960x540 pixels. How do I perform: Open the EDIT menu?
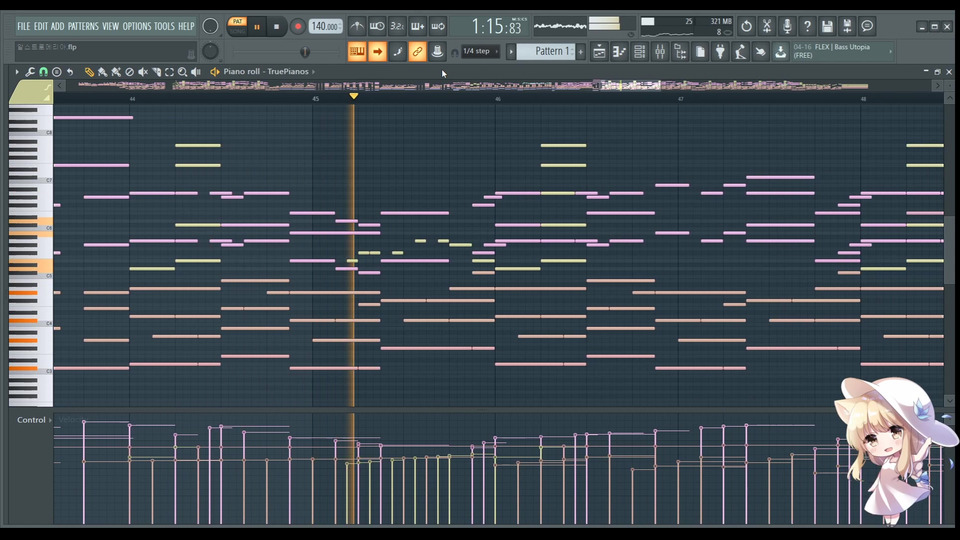point(40,26)
